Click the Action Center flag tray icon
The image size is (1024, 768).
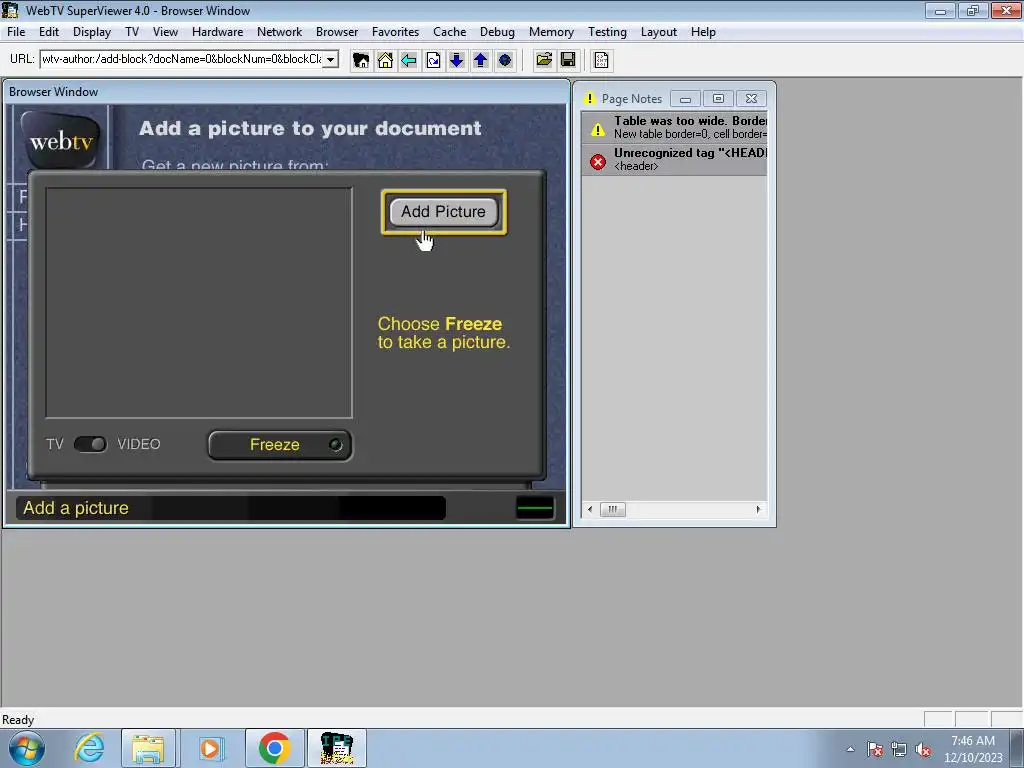(x=874, y=750)
